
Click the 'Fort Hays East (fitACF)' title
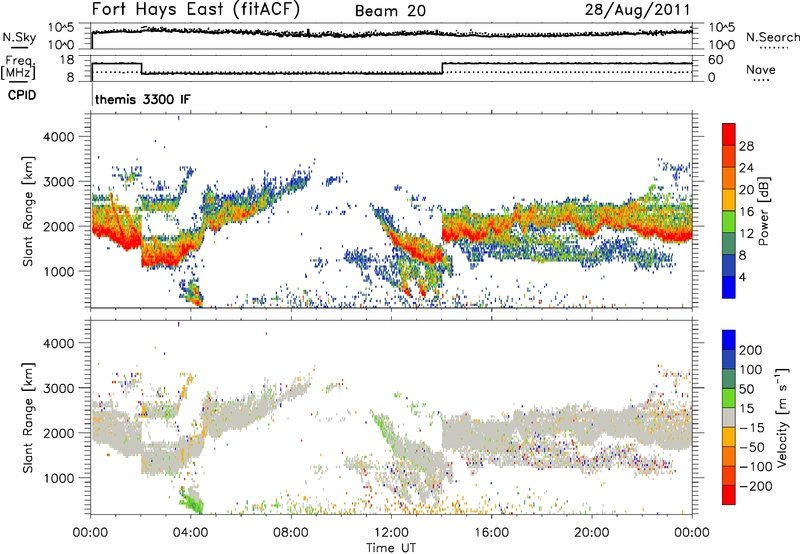tap(195, 9)
